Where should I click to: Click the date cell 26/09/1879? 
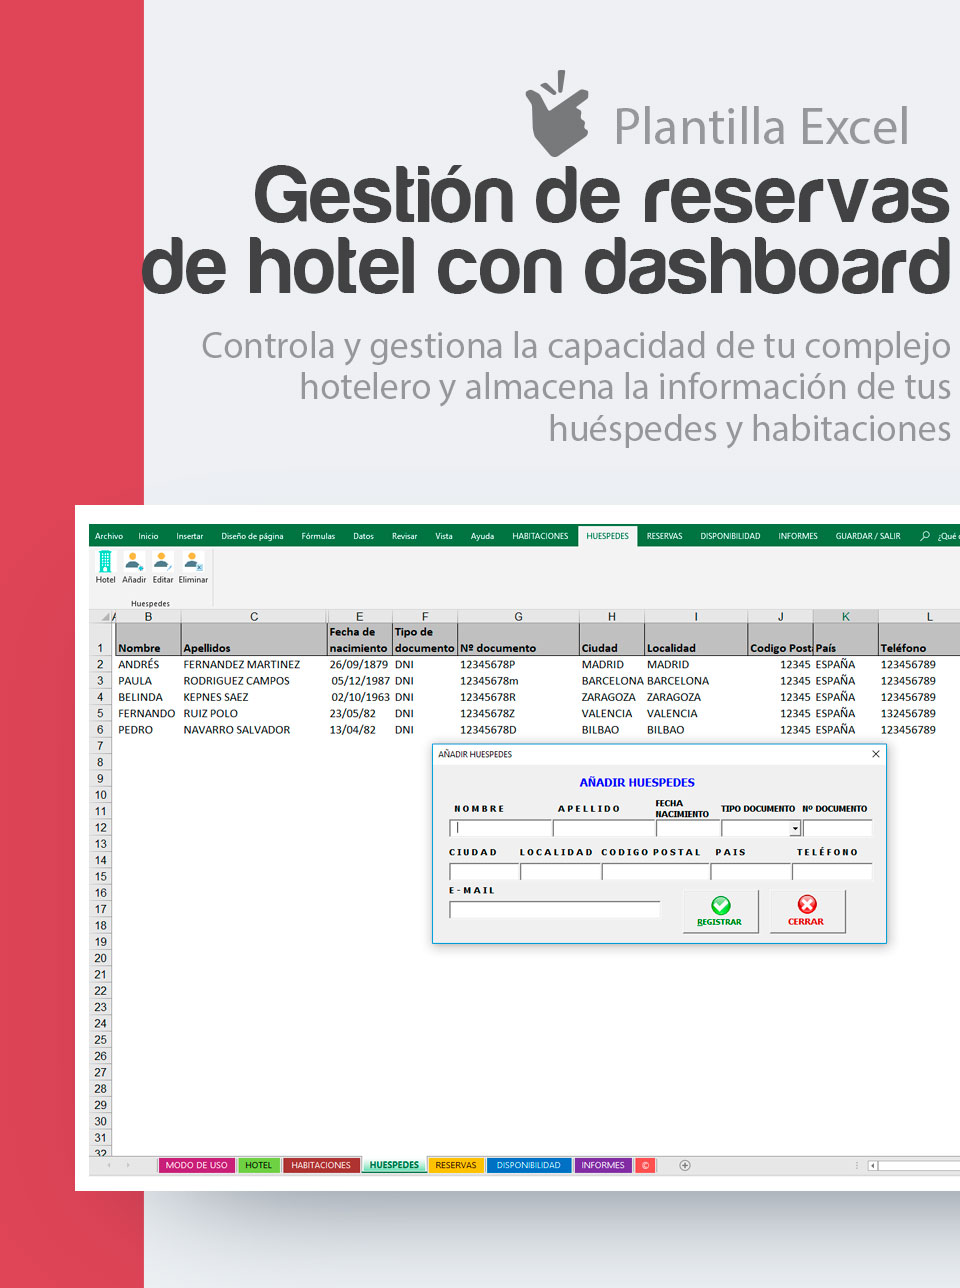(359, 664)
